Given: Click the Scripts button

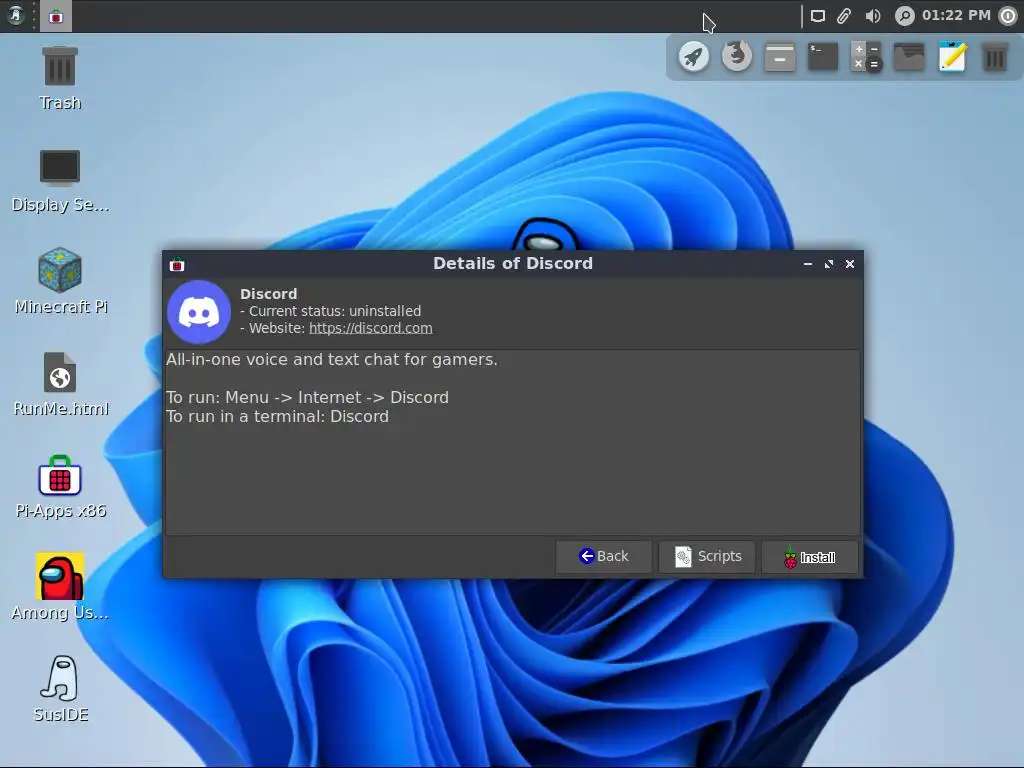Looking at the screenshot, I should (x=707, y=556).
